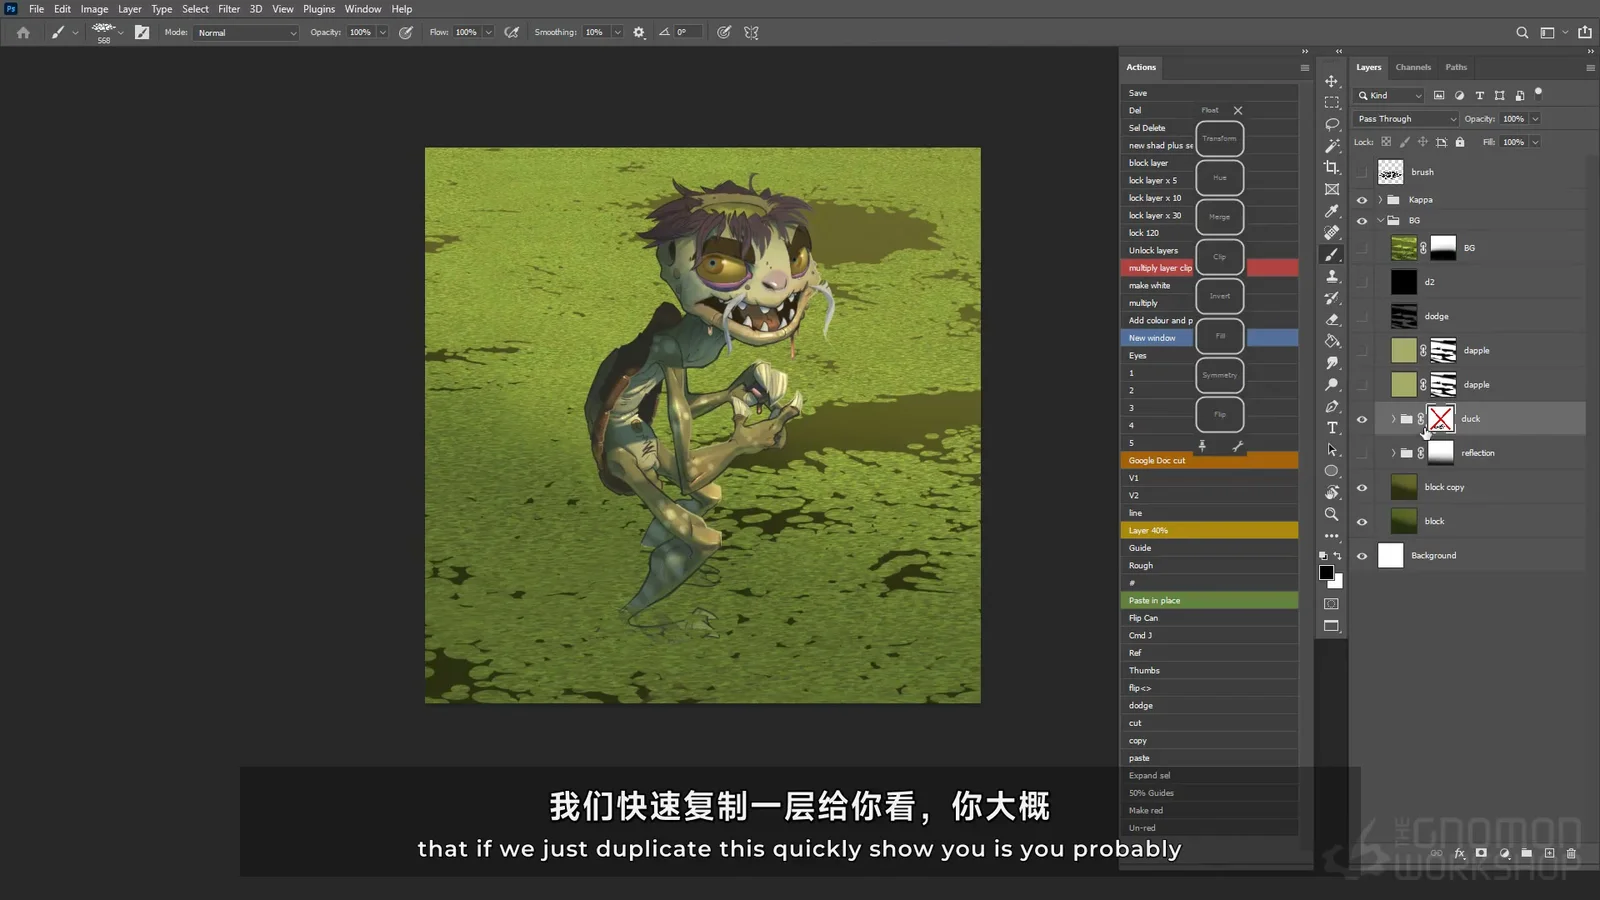The image size is (1600, 900).
Task: Click the duck layer mask thumbnail
Action: (1440, 419)
